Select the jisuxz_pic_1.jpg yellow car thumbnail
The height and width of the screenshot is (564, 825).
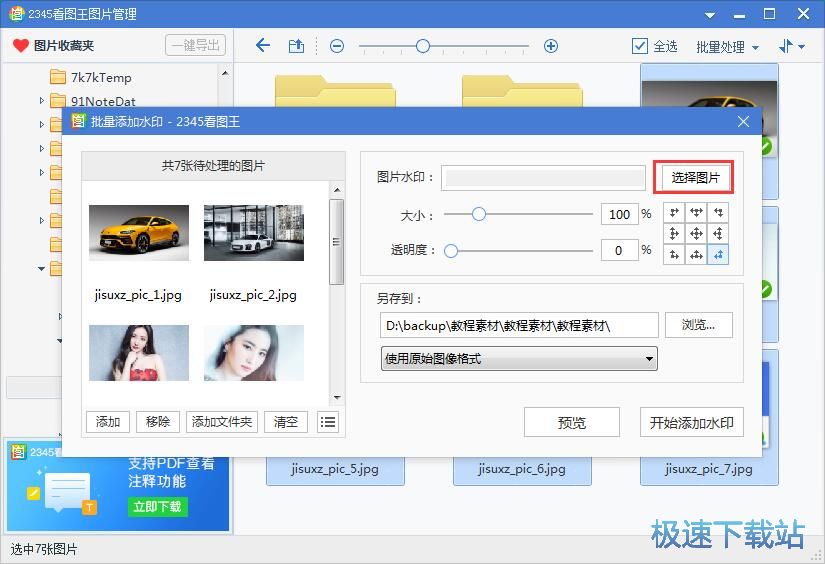pos(139,233)
